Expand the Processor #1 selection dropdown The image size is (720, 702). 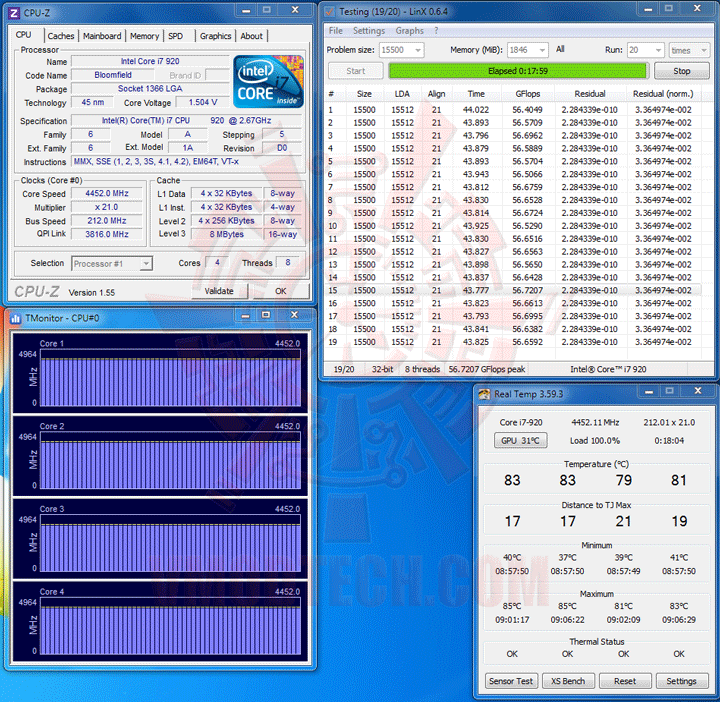tap(146, 264)
